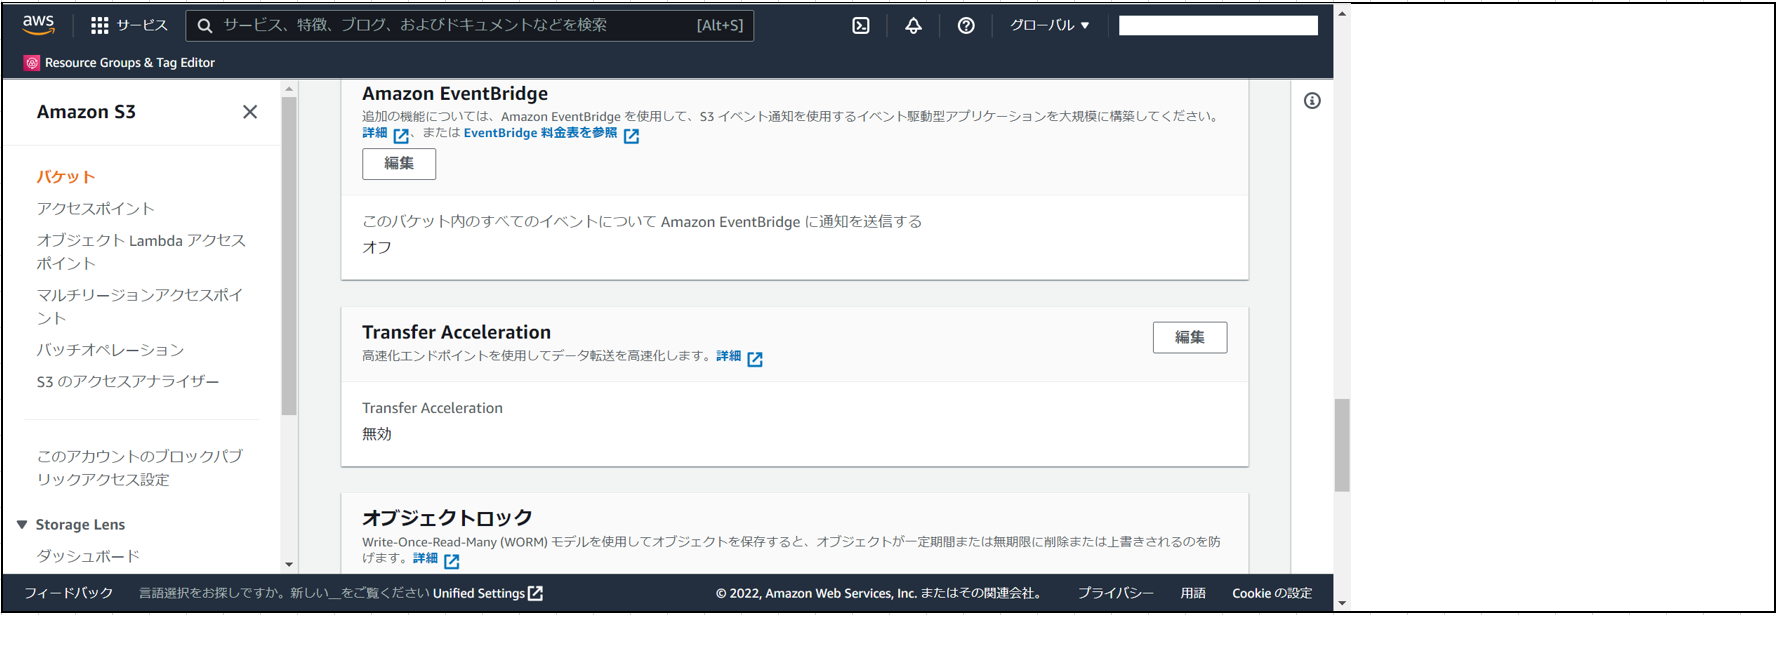1777x648 pixels.
Task: Collapse the Storage Lens section
Action: point(22,524)
